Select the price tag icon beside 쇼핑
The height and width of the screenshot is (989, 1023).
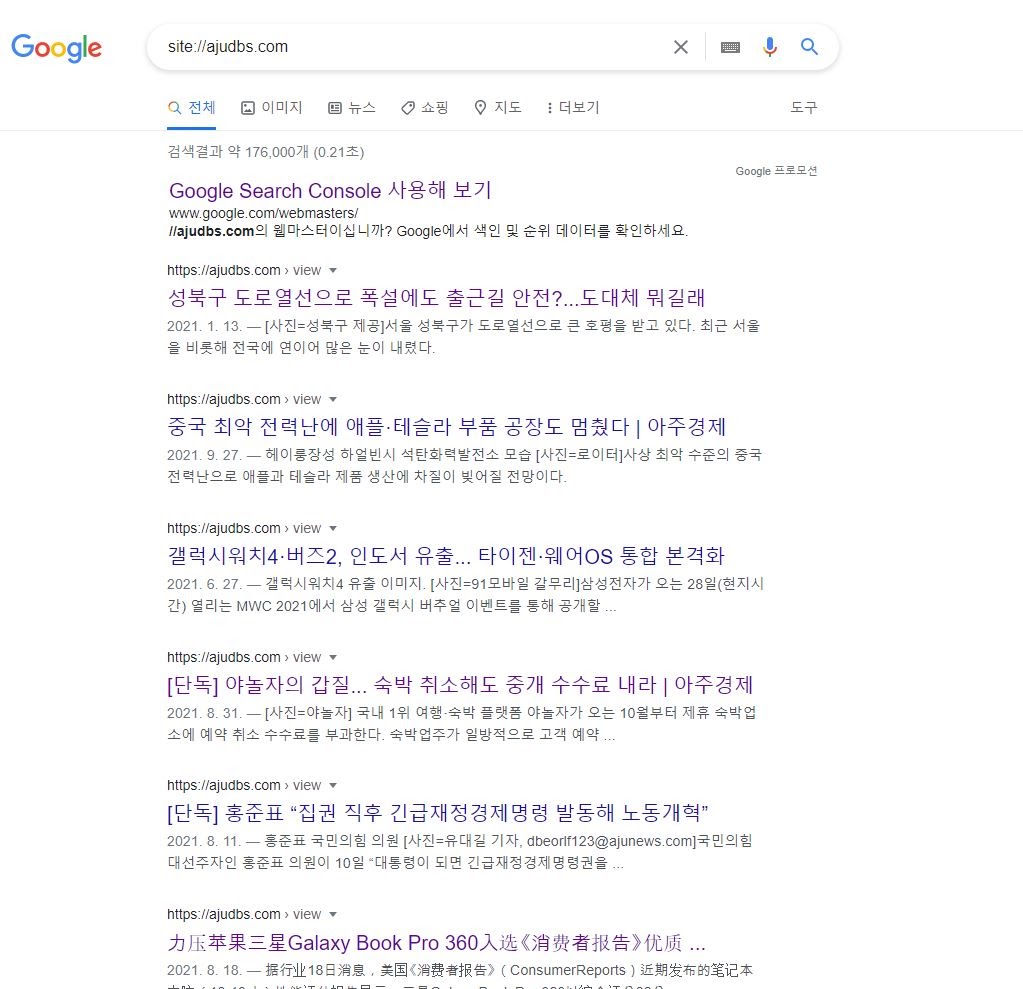click(408, 107)
